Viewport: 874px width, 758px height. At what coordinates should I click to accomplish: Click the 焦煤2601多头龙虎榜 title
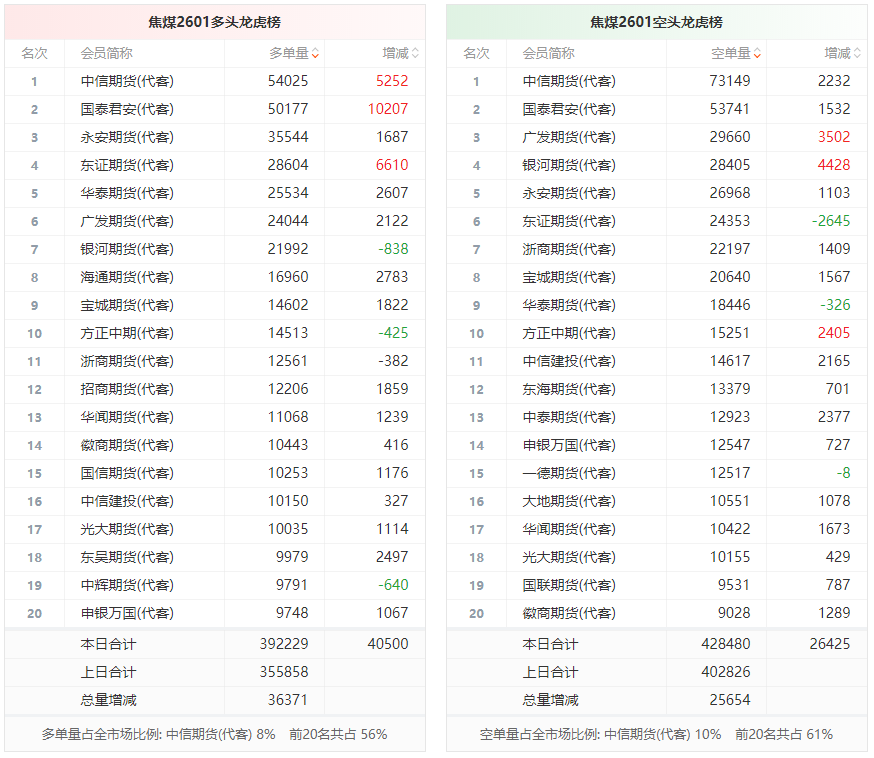tap(215, 22)
